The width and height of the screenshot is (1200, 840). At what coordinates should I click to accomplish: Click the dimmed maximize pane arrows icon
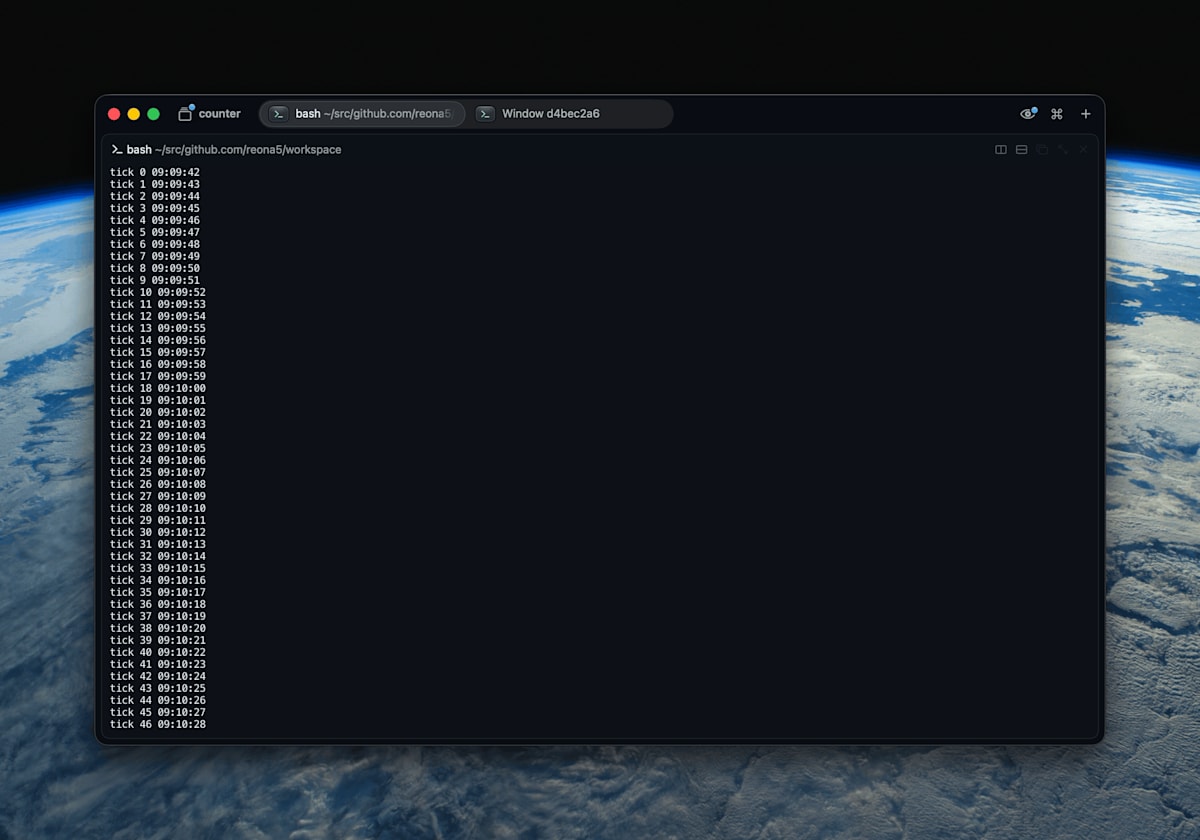[x=1063, y=150]
